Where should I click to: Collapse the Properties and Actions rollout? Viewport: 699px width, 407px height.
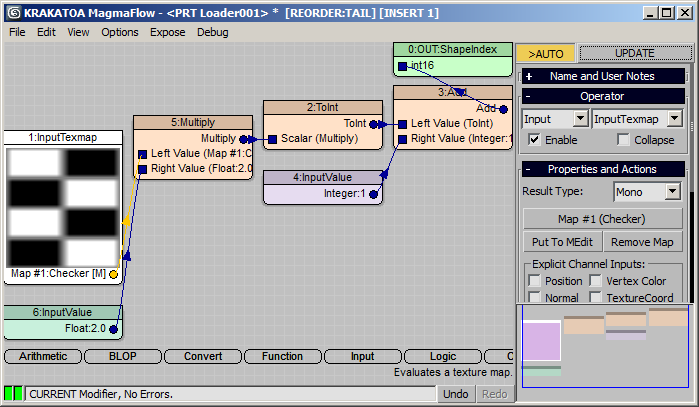603,169
